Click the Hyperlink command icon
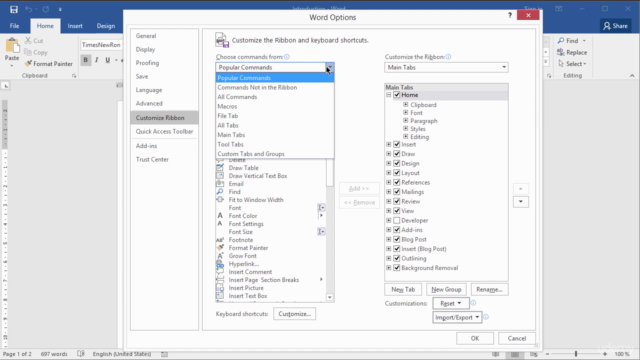The width and height of the screenshot is (640, 360). [220, 264]
